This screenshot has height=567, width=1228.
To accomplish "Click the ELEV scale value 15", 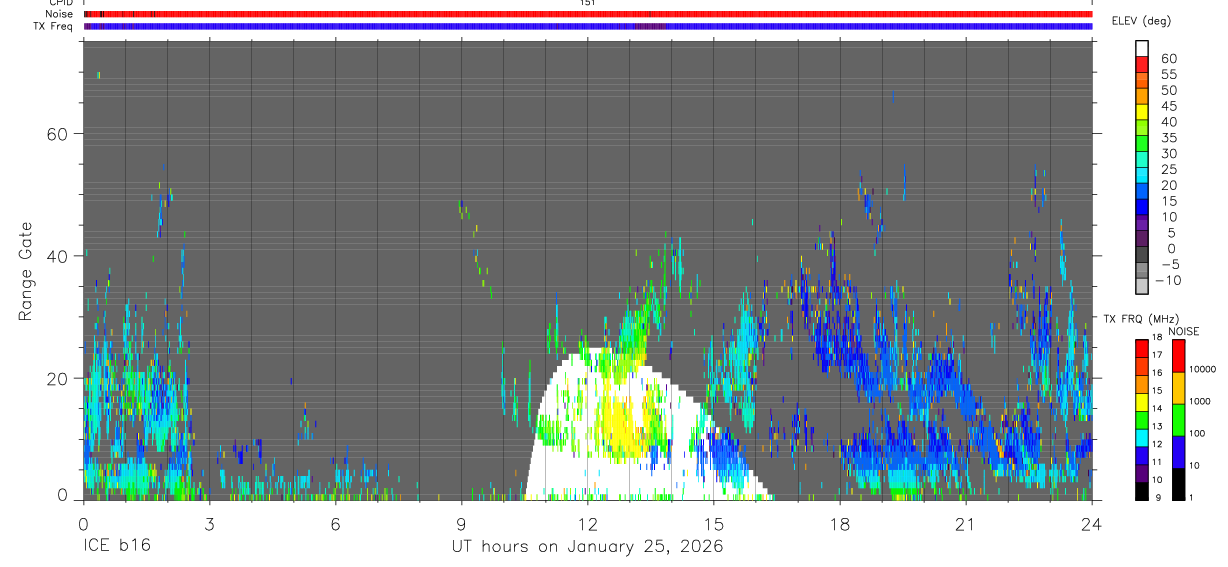I will (x=1167, y=201).
